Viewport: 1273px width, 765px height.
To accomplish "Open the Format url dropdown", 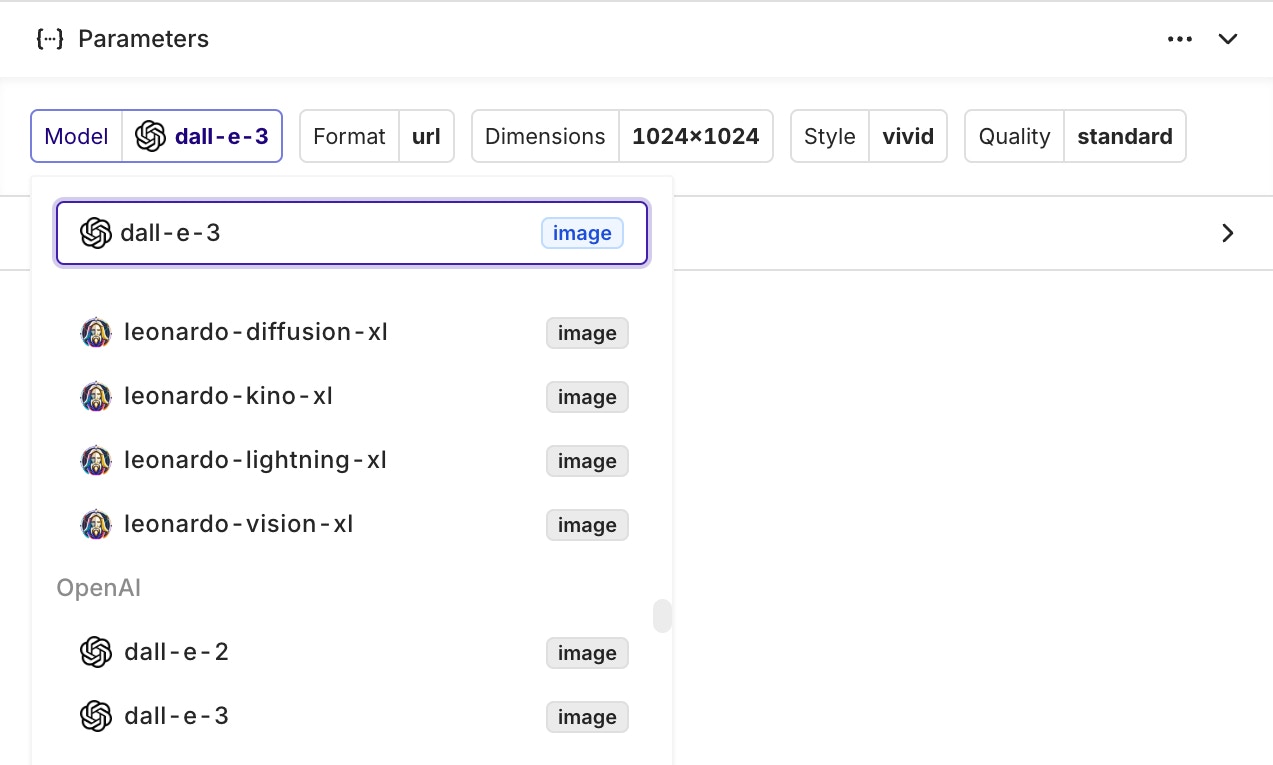I will click(377, 136).
